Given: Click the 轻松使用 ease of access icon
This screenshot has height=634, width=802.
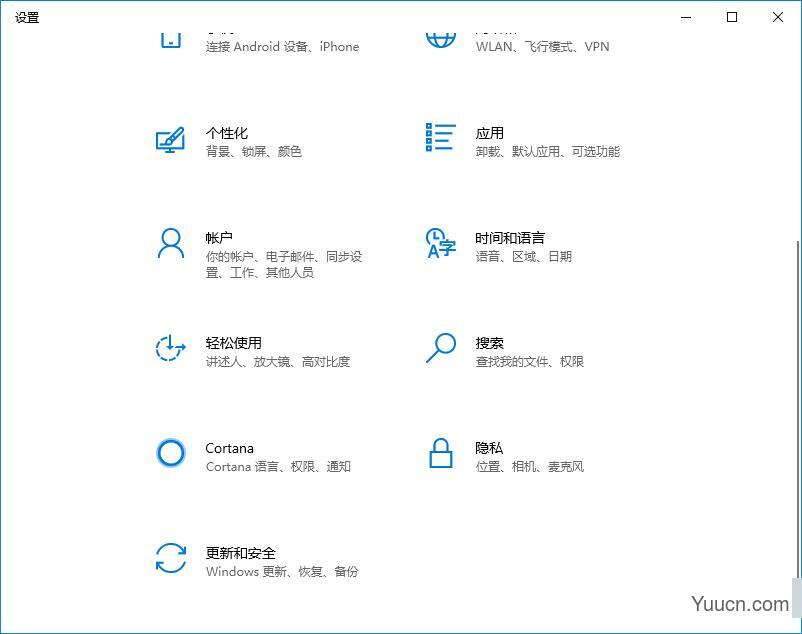Looking at the screenshot, I should click(170, 348).
